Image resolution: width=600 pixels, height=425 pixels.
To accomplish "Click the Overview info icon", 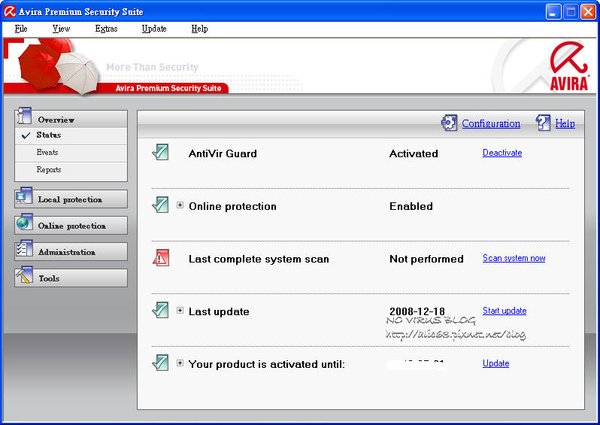I will coord(24,116).
